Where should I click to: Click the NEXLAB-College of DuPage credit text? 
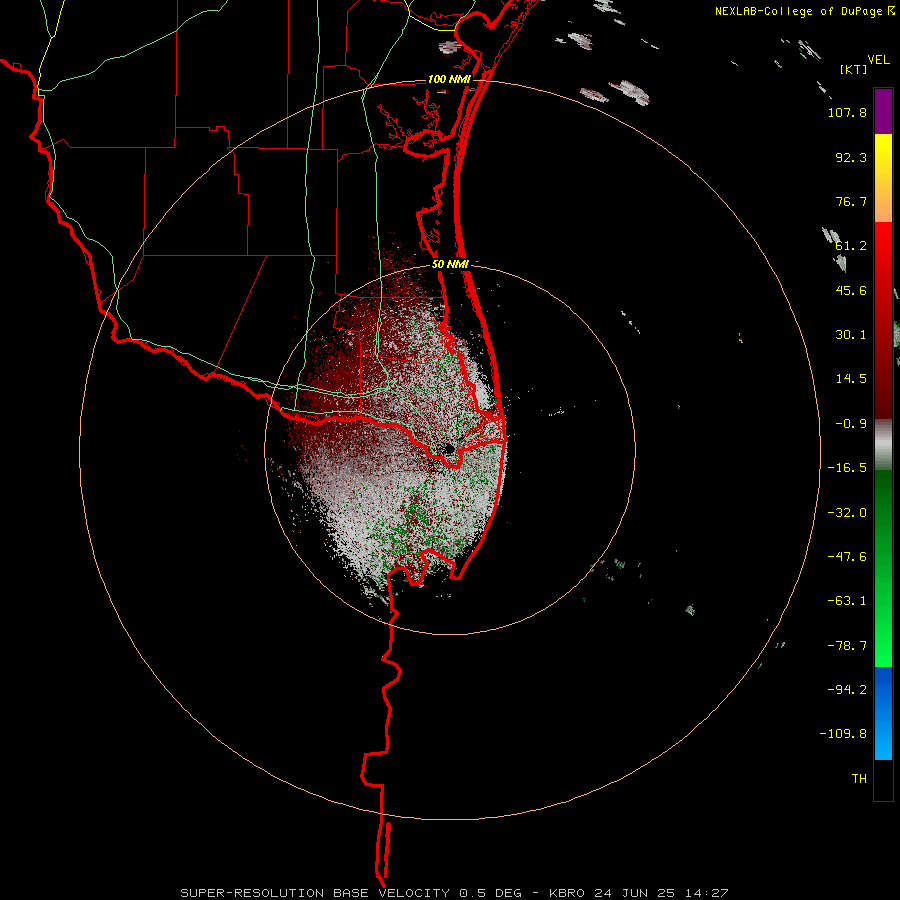(x=798, y=11)
